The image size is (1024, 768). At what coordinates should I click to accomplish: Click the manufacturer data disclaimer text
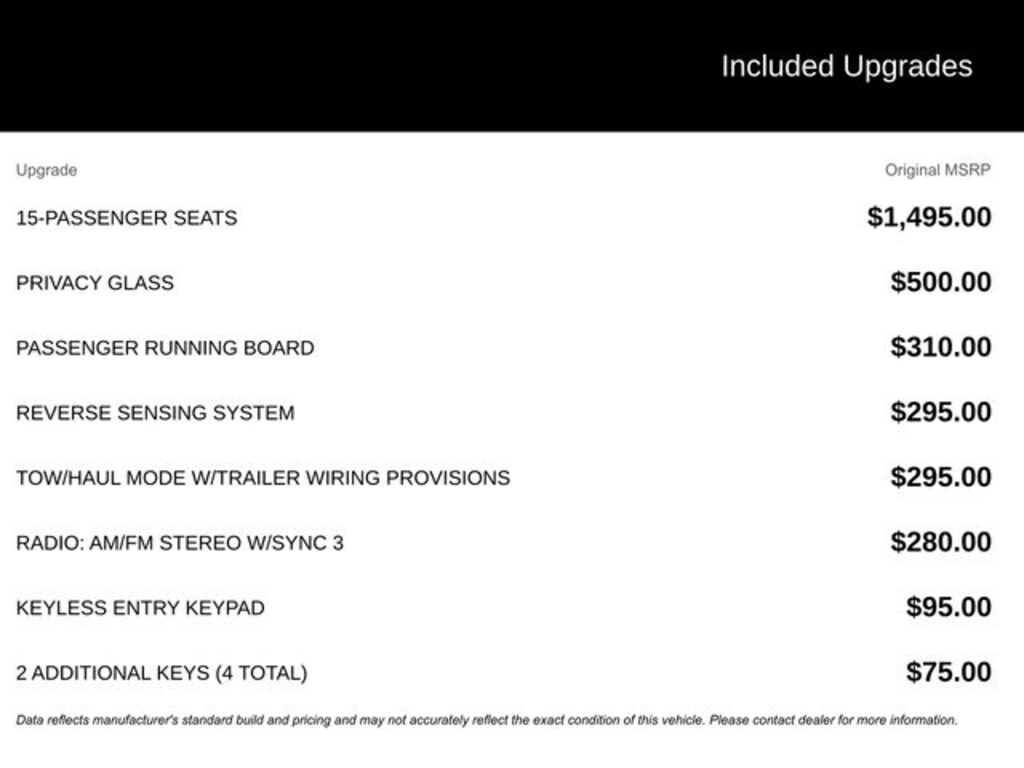[486, 720]
